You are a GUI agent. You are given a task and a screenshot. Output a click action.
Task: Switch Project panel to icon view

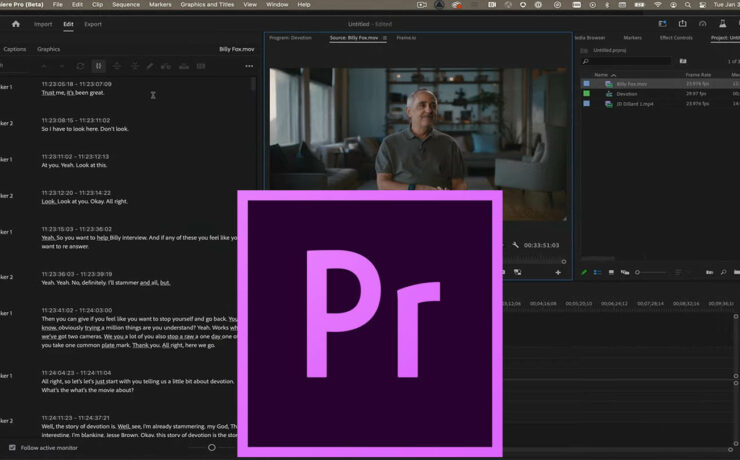(611, 272)
